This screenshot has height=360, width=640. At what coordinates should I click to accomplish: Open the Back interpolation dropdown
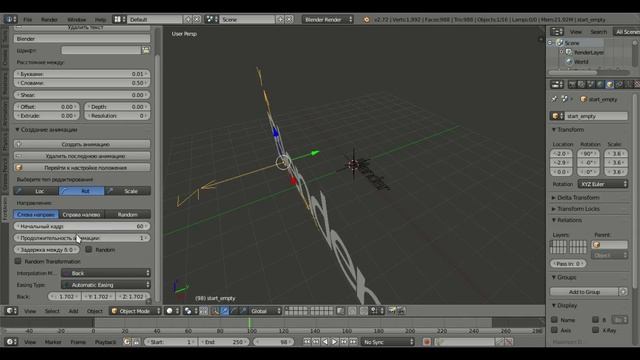(x=106, y=273)
